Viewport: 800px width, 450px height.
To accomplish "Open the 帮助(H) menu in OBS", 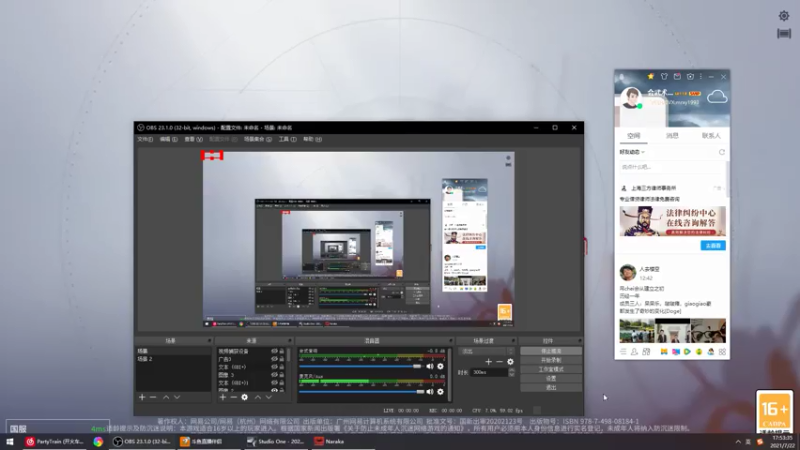I will tap(312, 139).
